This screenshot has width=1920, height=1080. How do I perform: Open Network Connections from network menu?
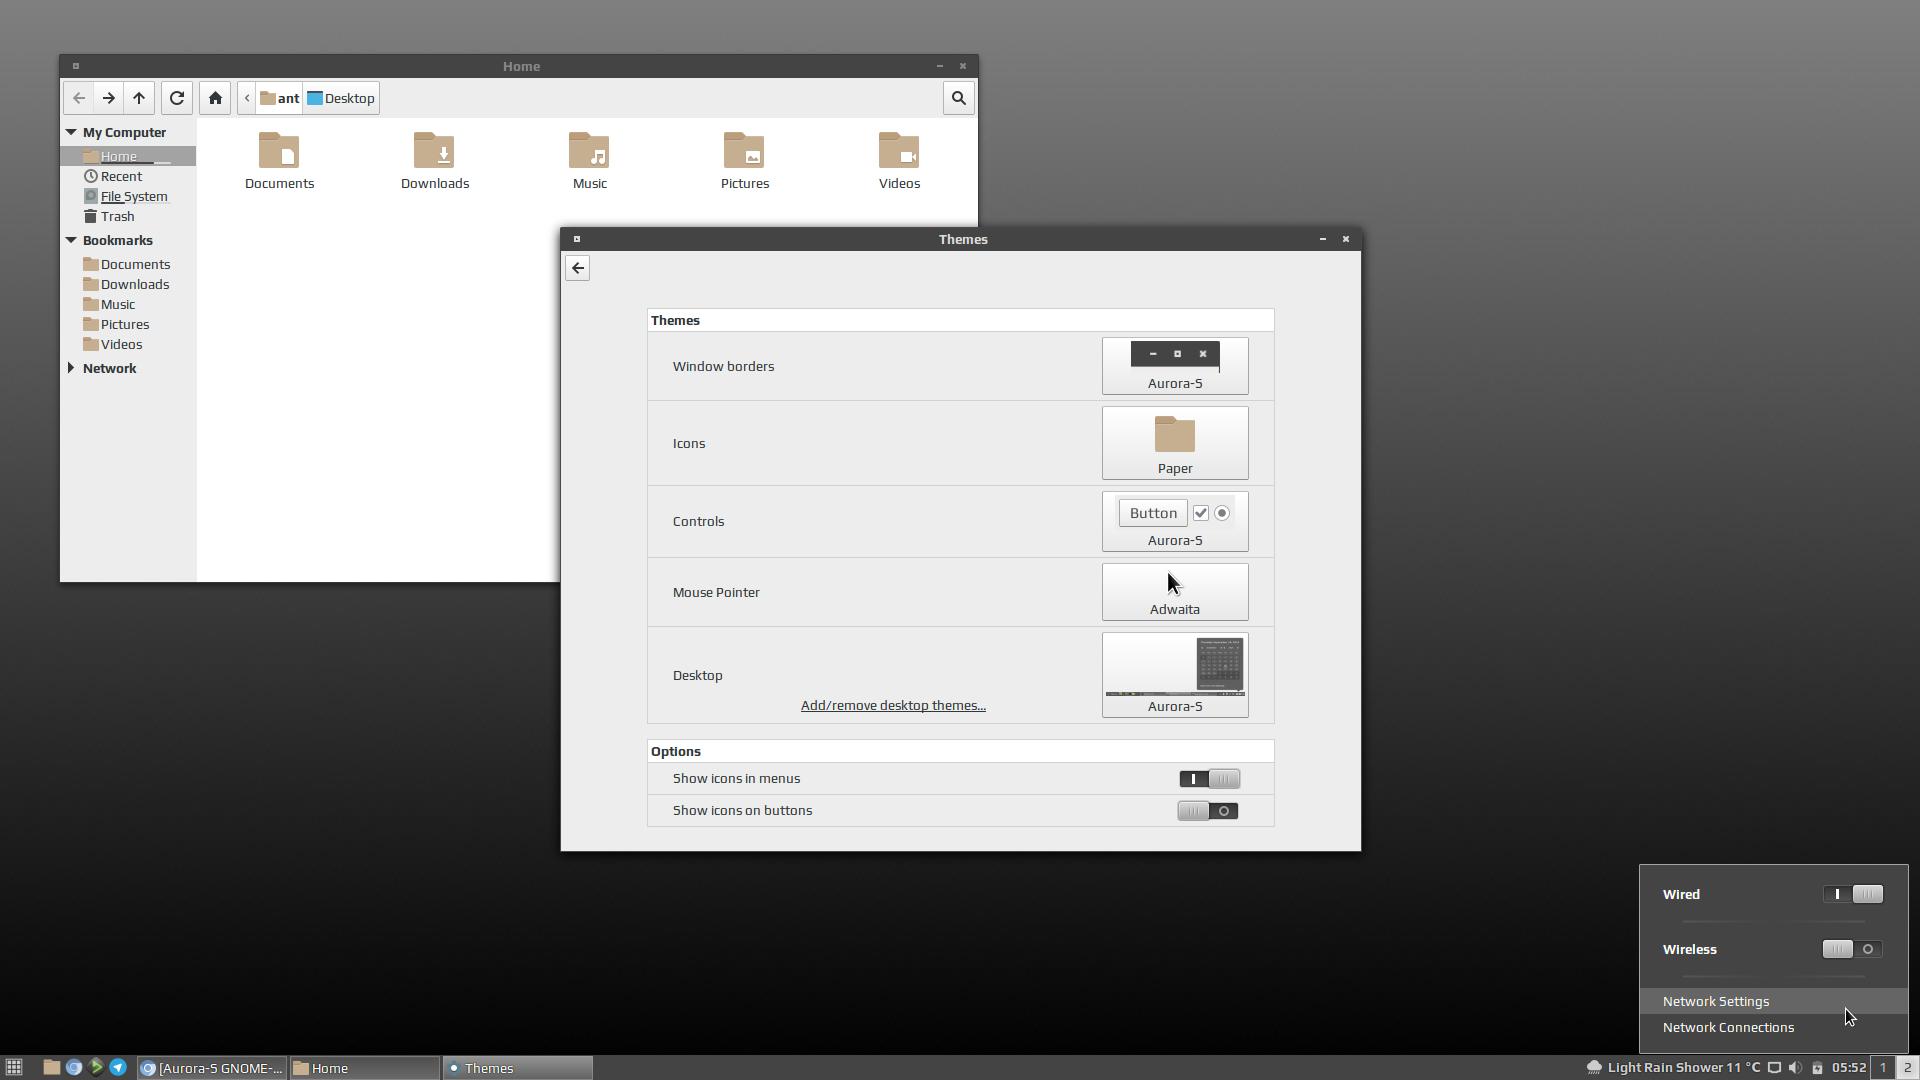(x=1774, y=1027)
